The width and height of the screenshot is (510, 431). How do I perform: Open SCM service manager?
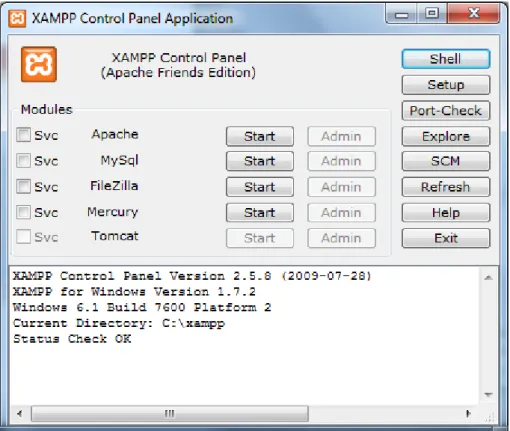tap(446, 161)
